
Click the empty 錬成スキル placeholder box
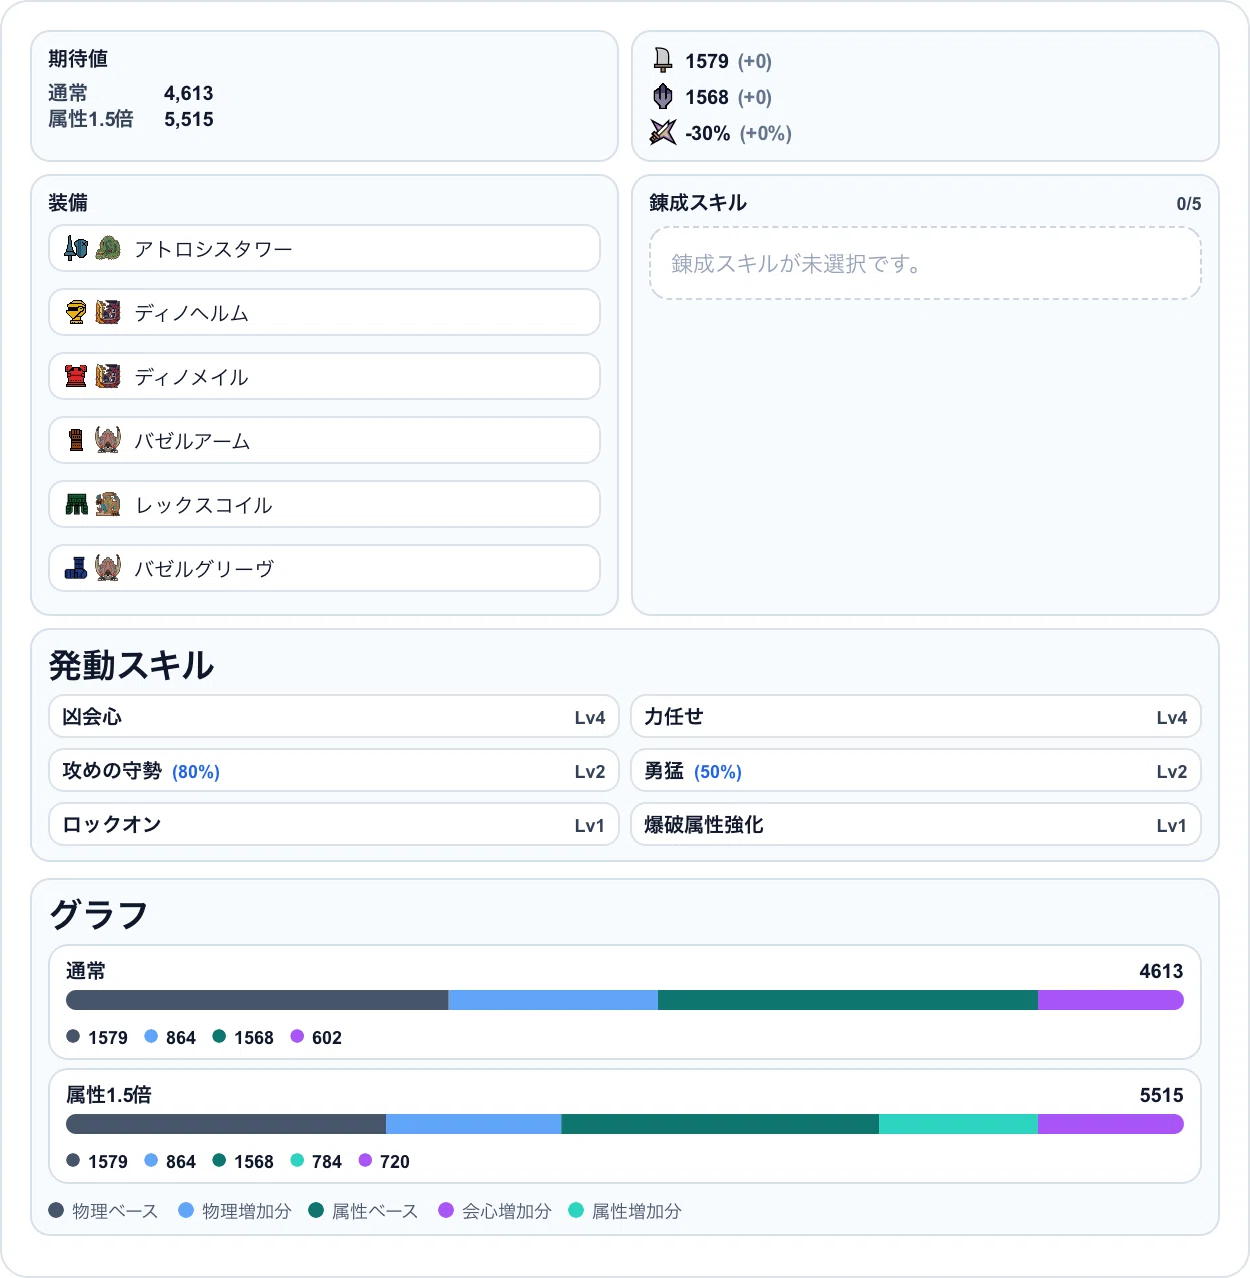click(925, 263)
